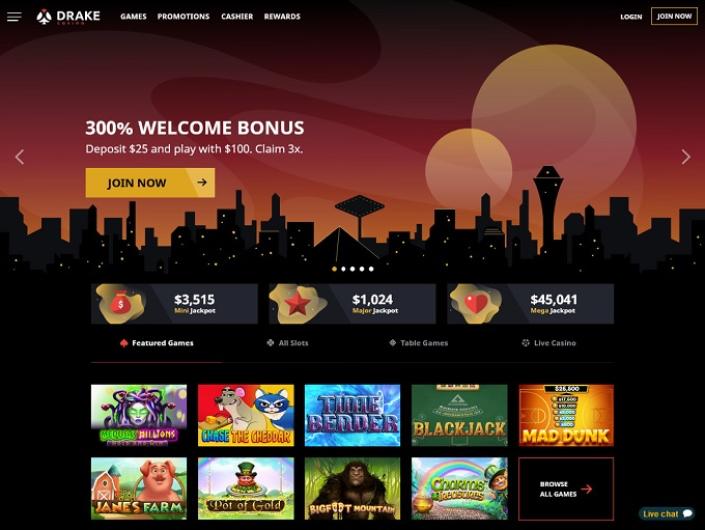
Task: Switch to the Table Games tab
Action: pyautogui.click(x=419, y=343)
